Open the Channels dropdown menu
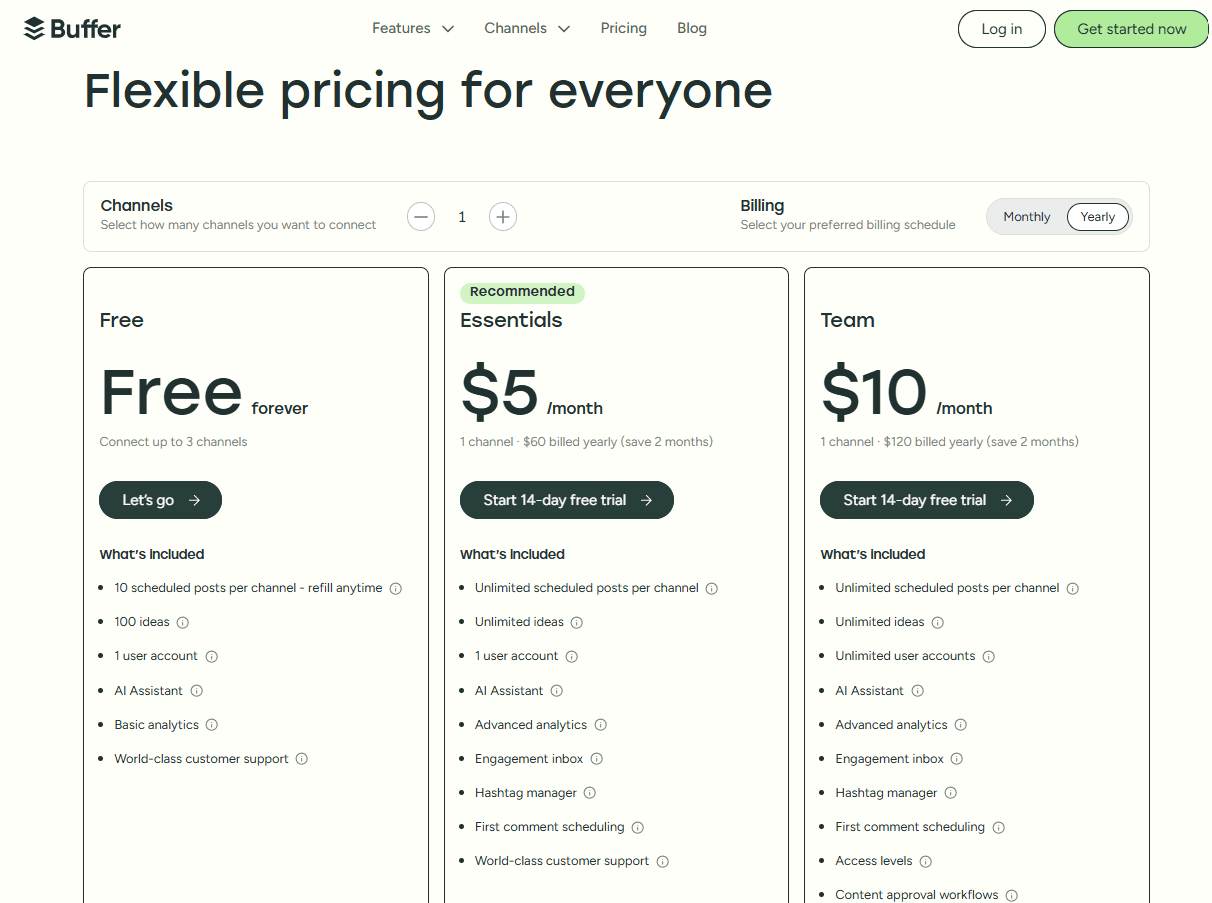Image resolution: width=1212 pixels, height=903 pixels. pyautogui.click(x=526, y=28)
